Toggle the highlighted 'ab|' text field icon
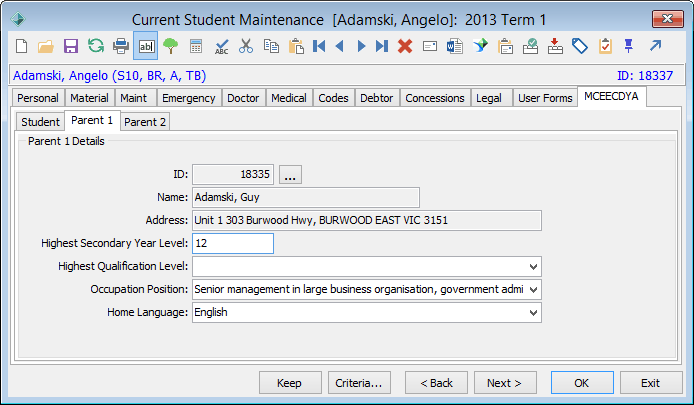 [x=146, y=46]
